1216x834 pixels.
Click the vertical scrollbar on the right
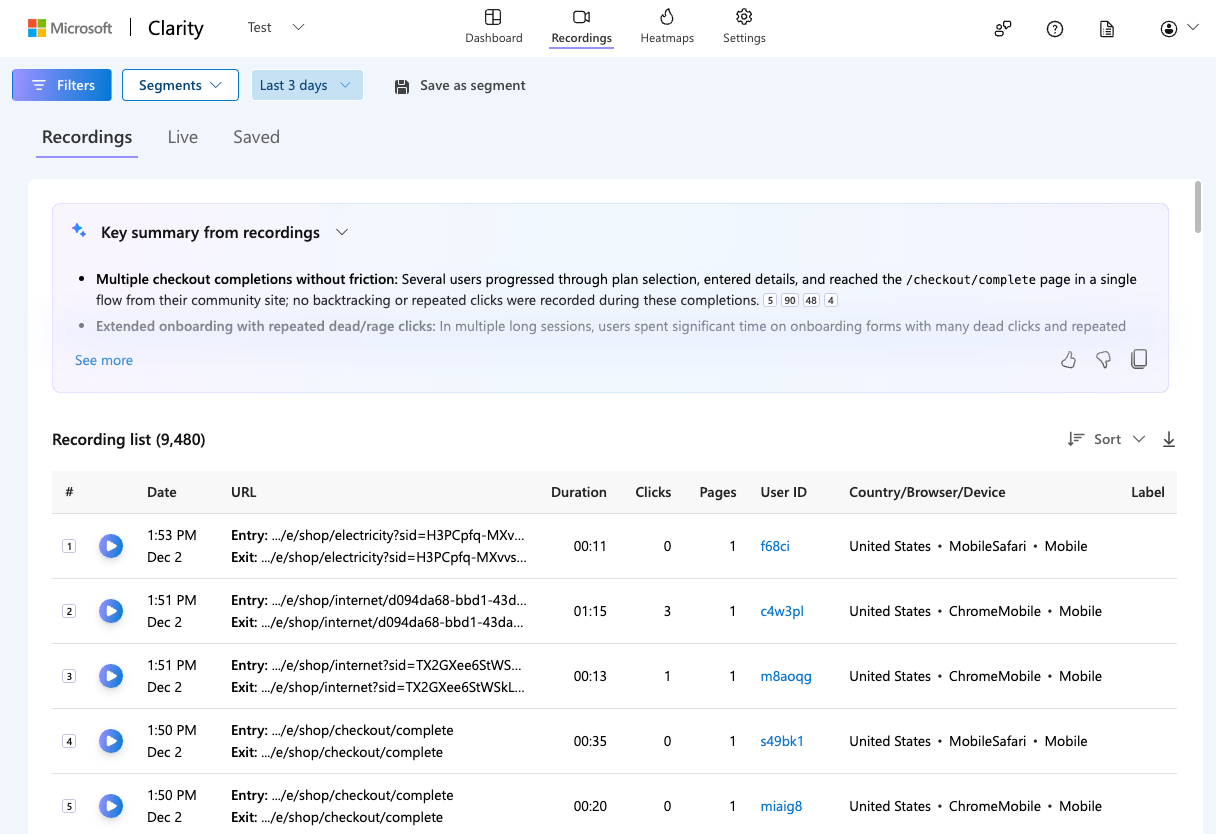click(x=1198, y=207)
